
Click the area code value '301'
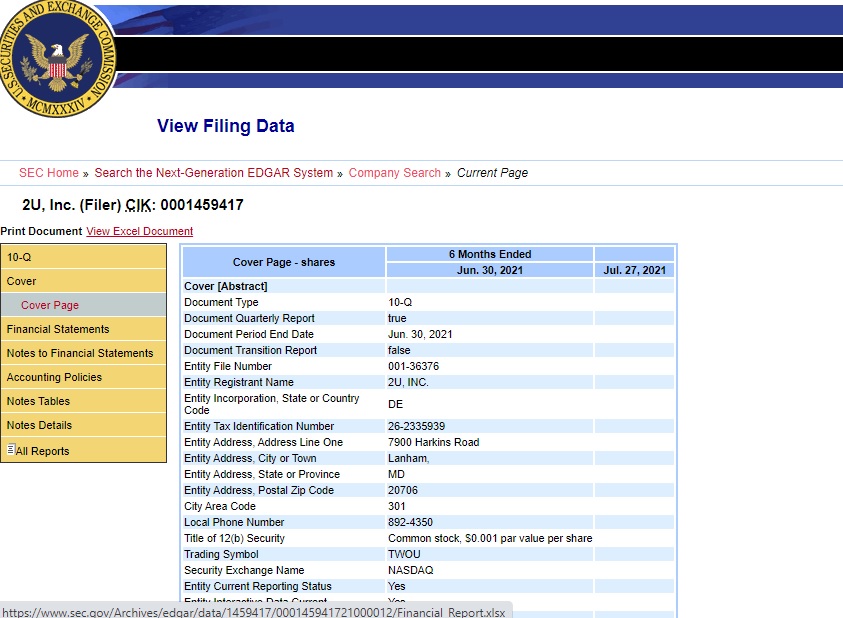pos(397,506)
